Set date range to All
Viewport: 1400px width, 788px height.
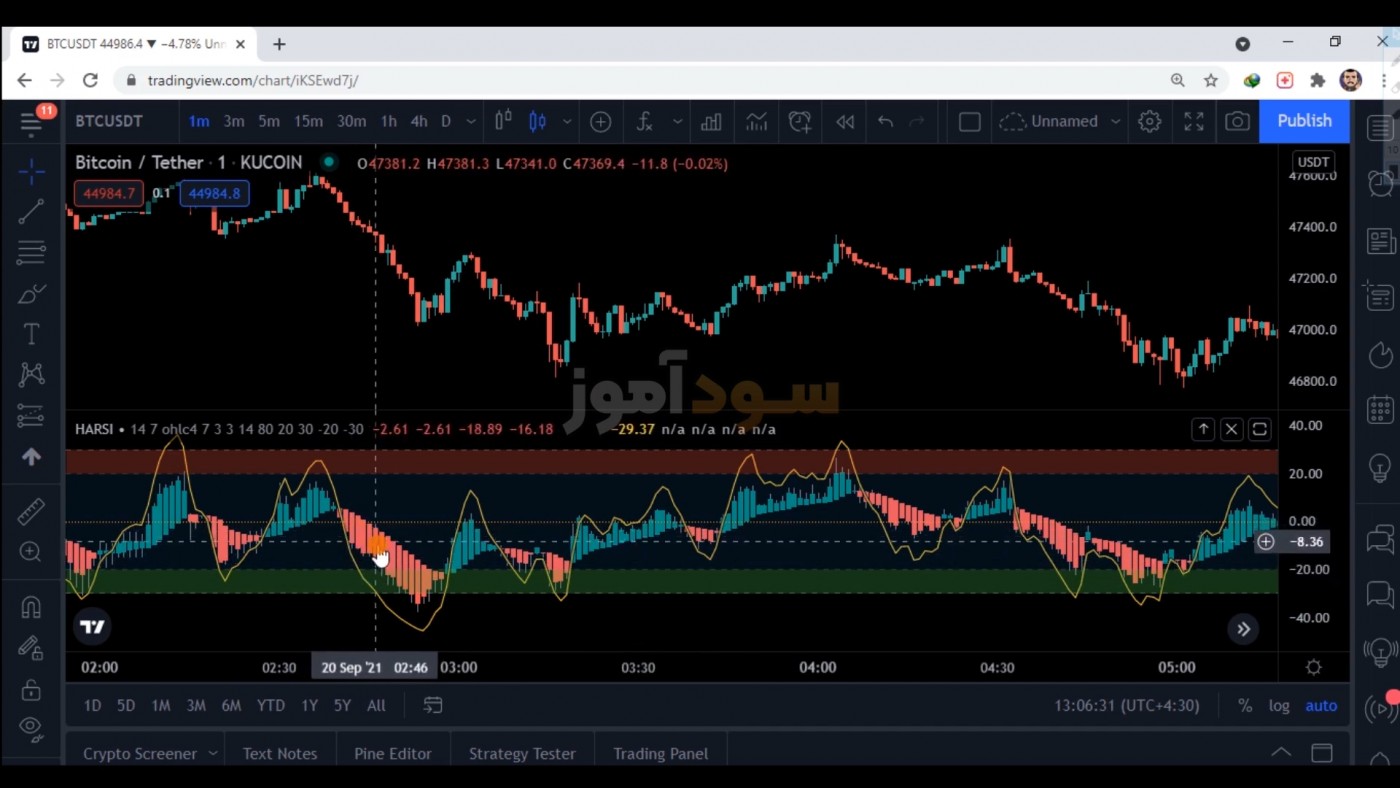(x=376, y=705)
